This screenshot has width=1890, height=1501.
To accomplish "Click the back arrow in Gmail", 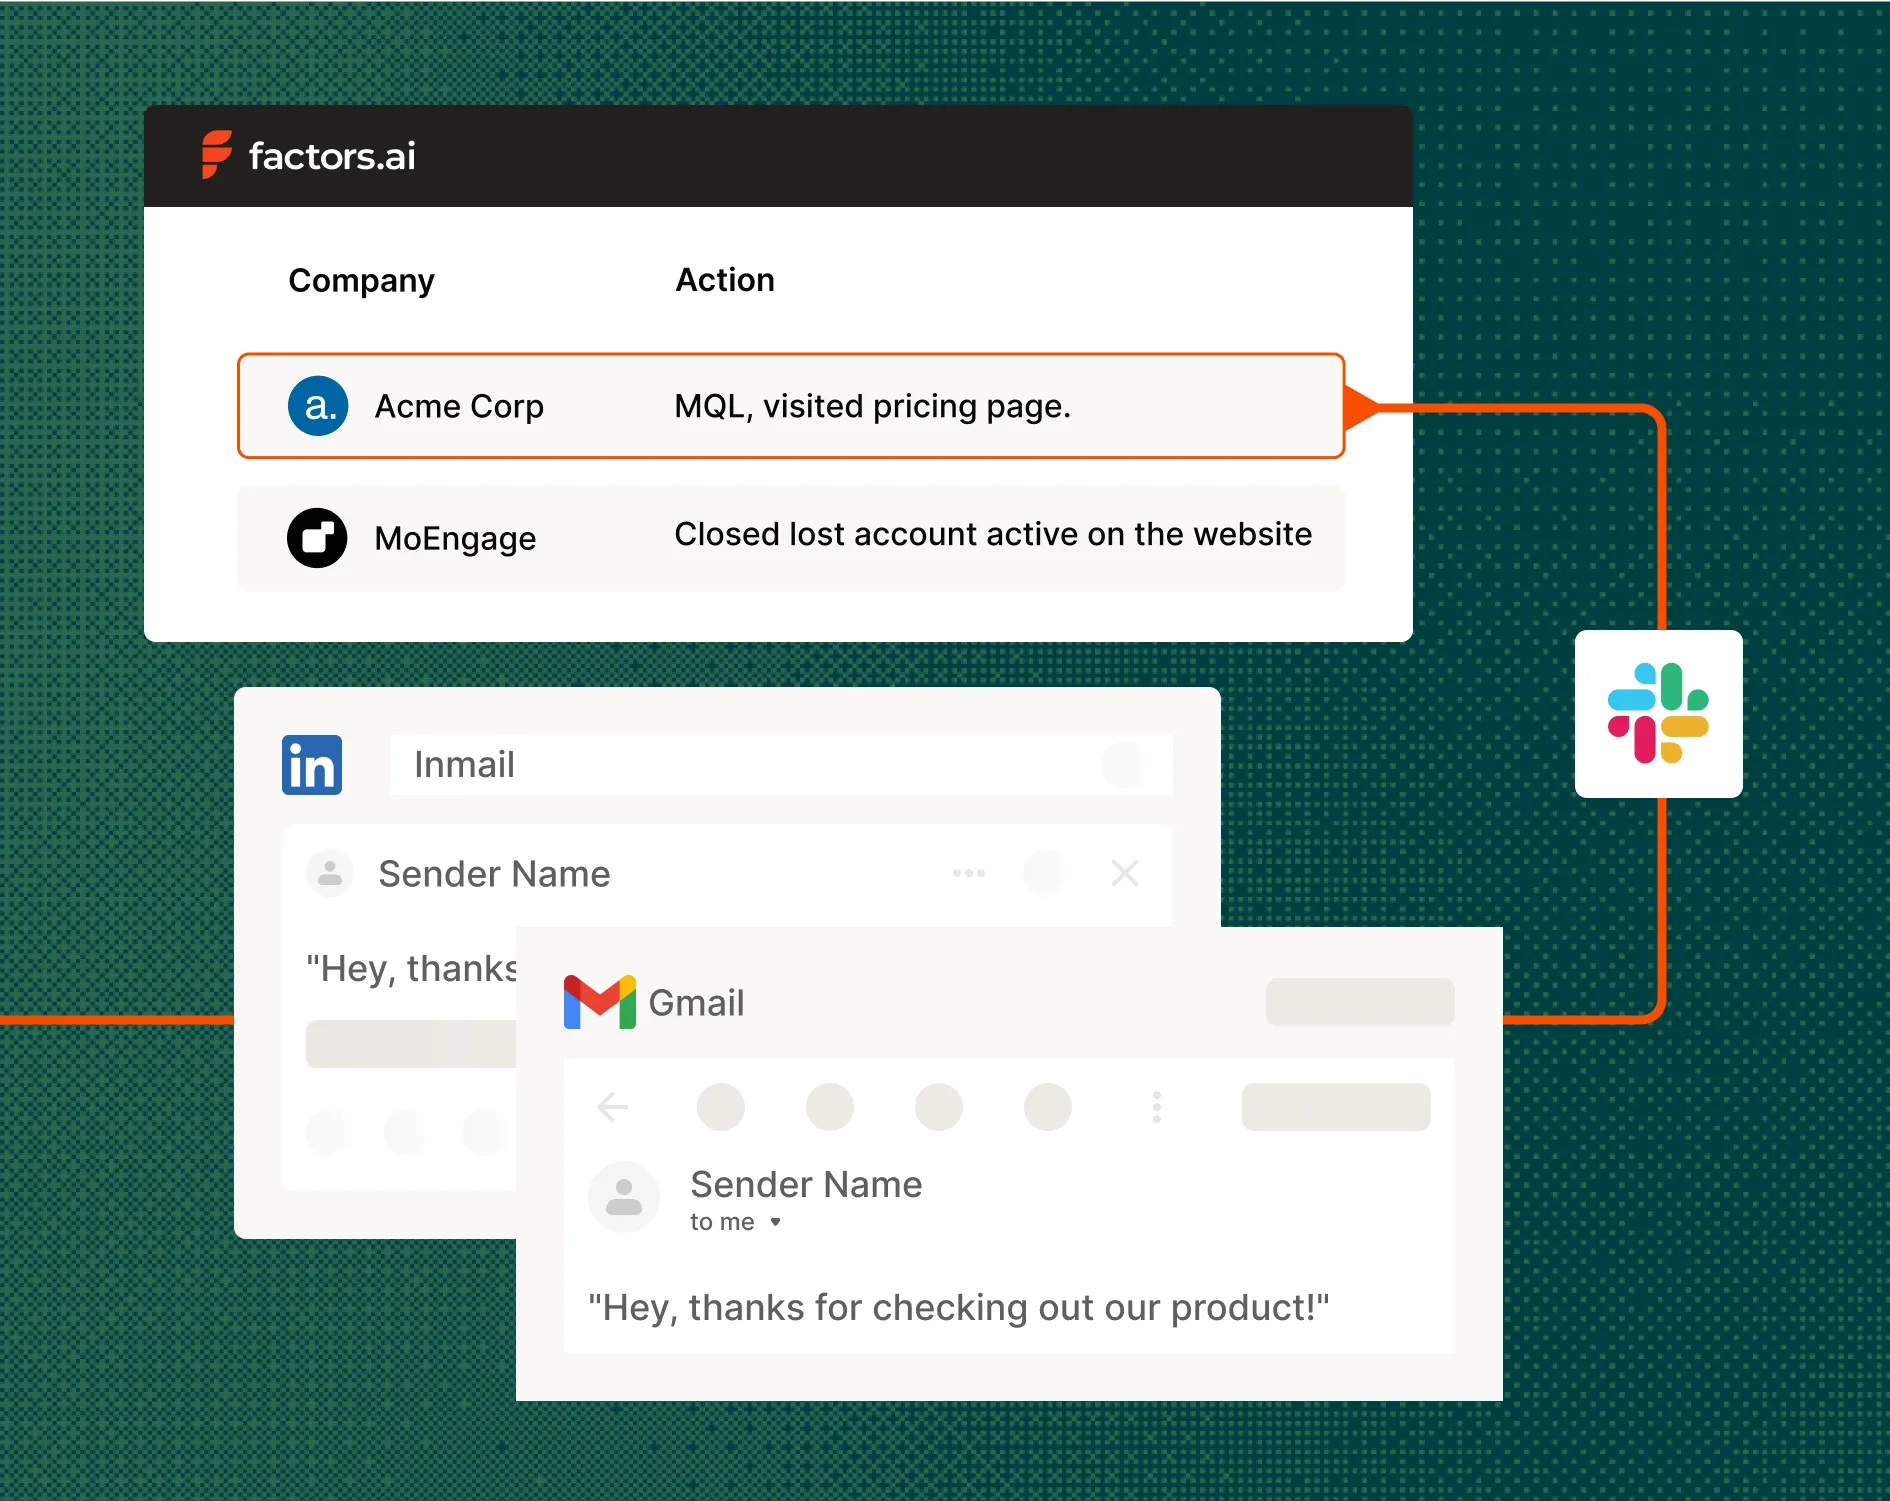I will (x=612, y=1107).
